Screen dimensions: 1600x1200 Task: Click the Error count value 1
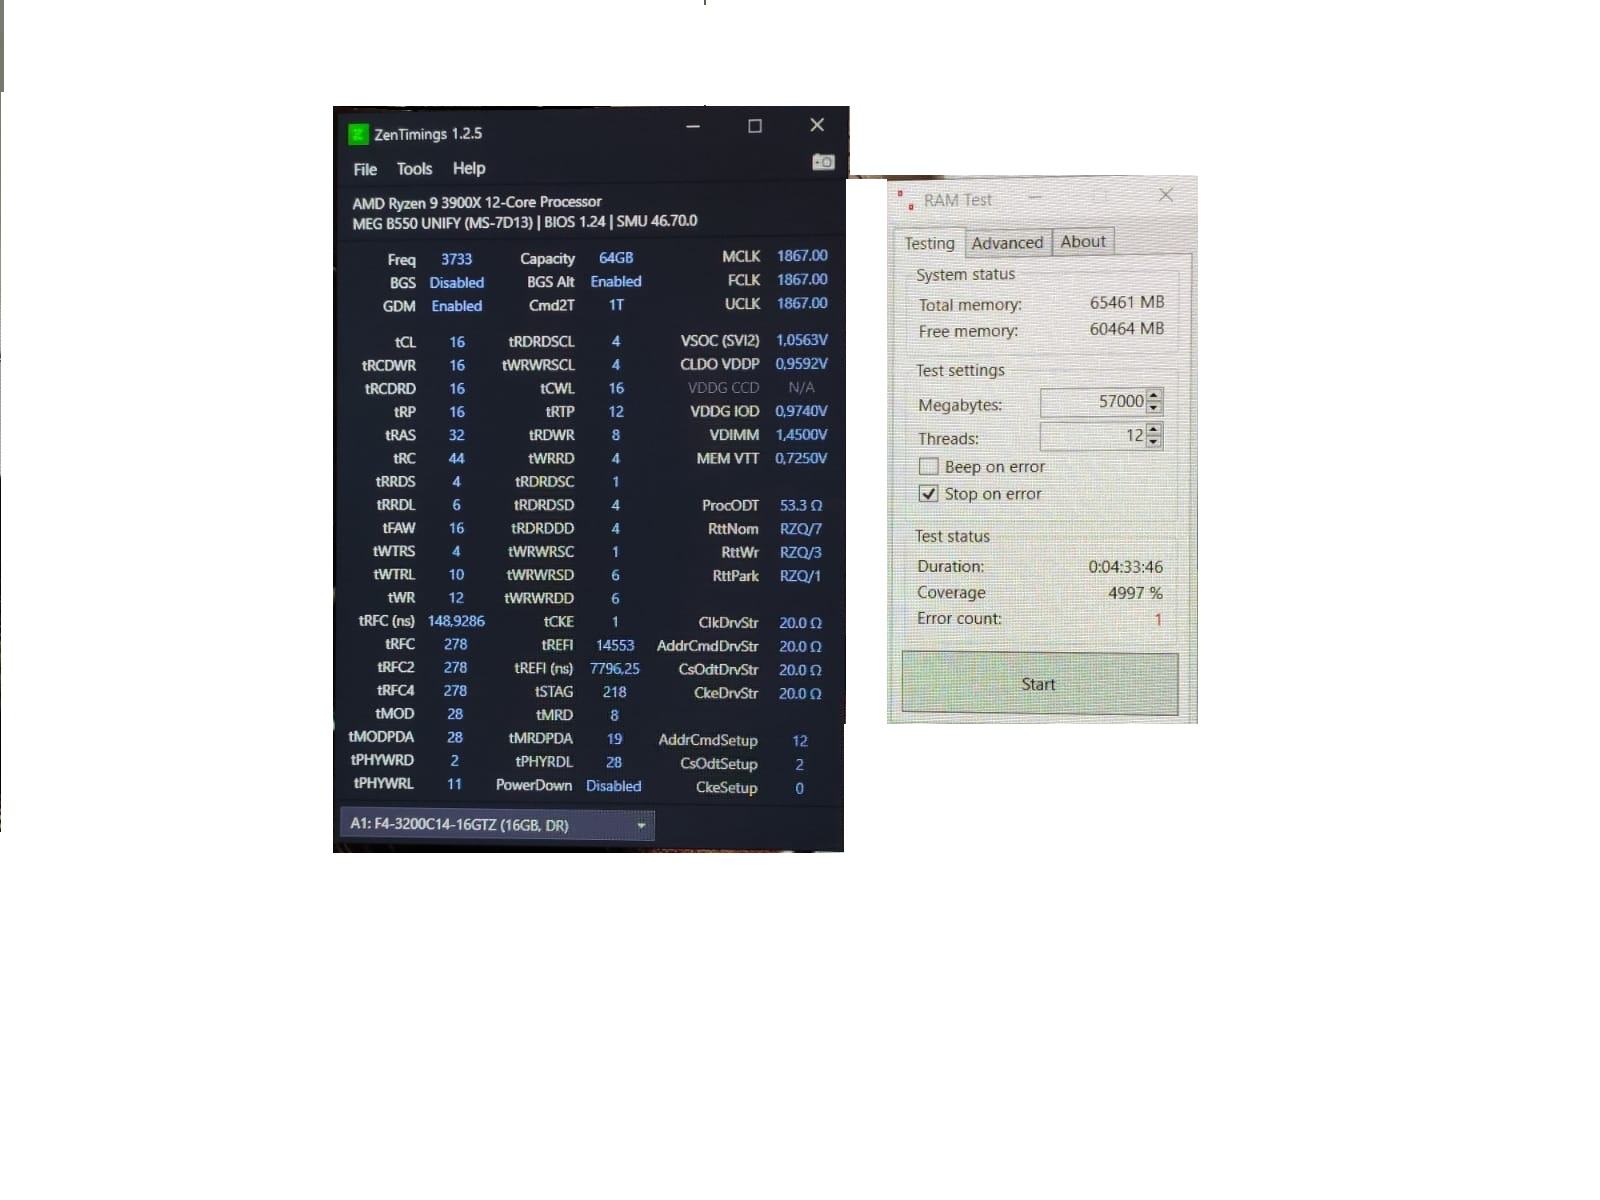(1158, 620)
